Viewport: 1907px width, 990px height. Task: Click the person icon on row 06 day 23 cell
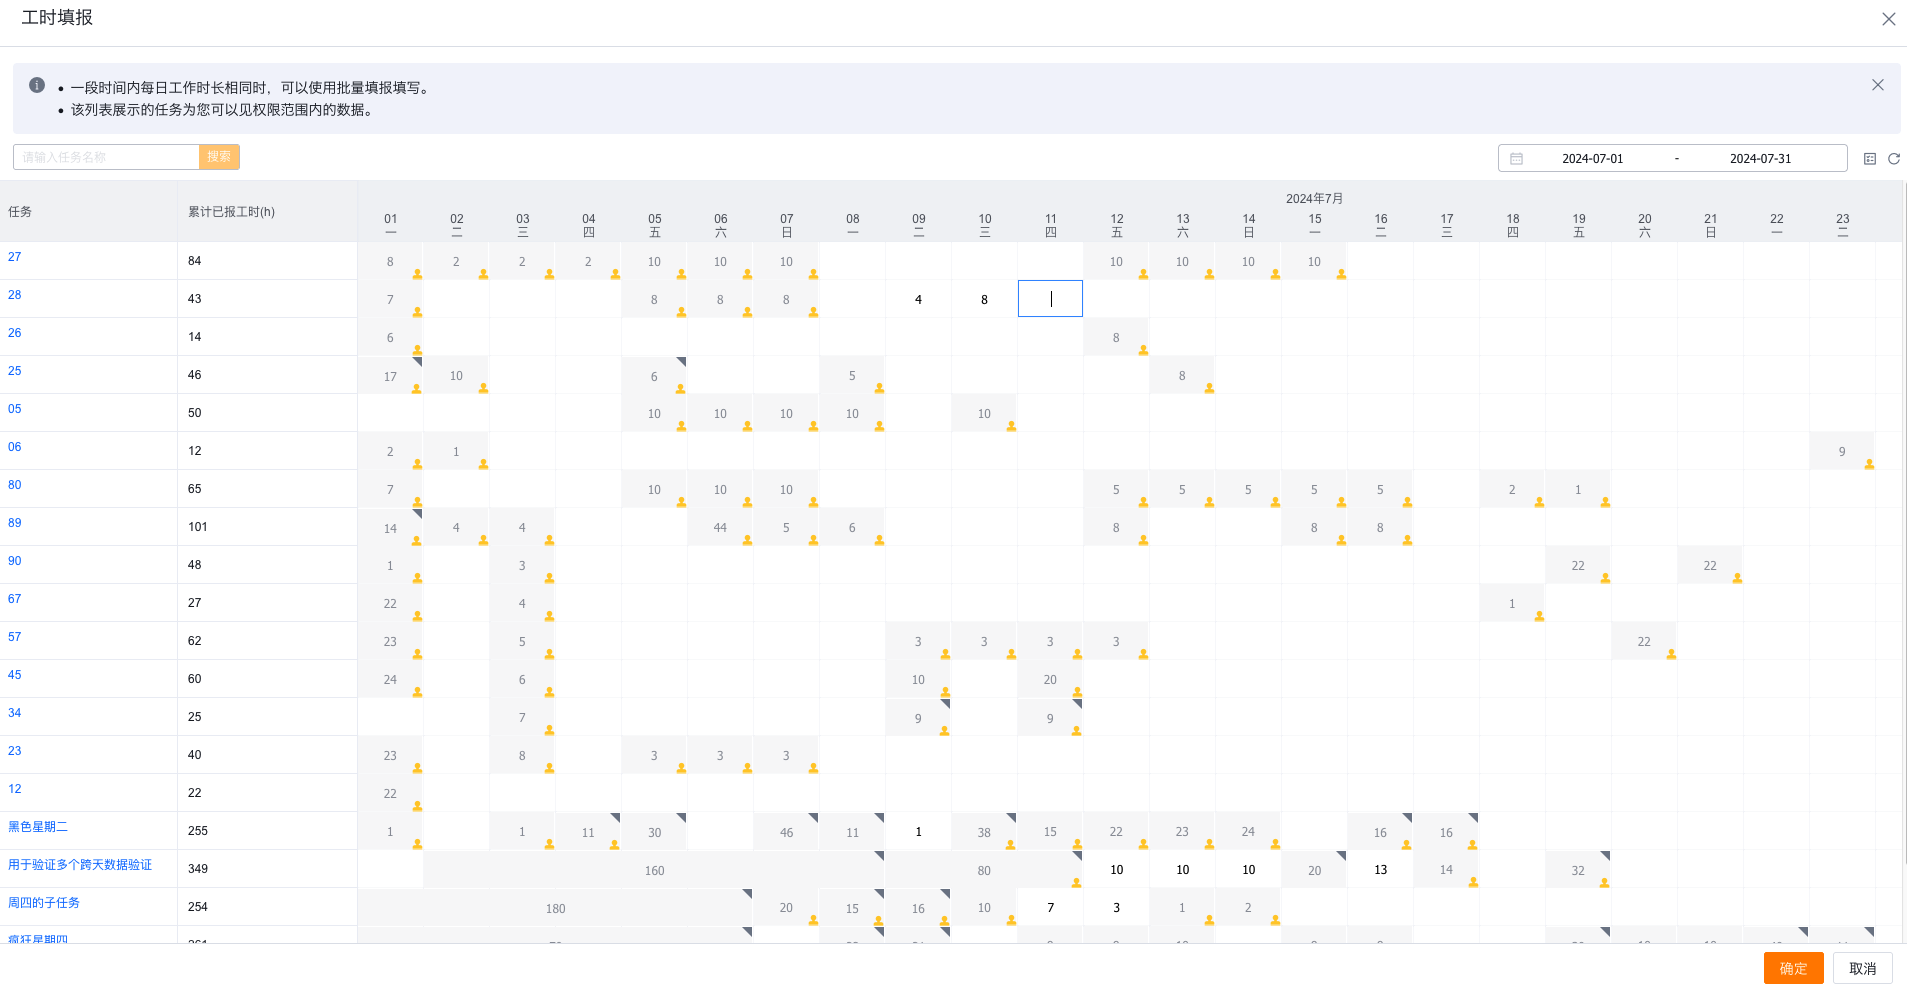click(1868, 464)
